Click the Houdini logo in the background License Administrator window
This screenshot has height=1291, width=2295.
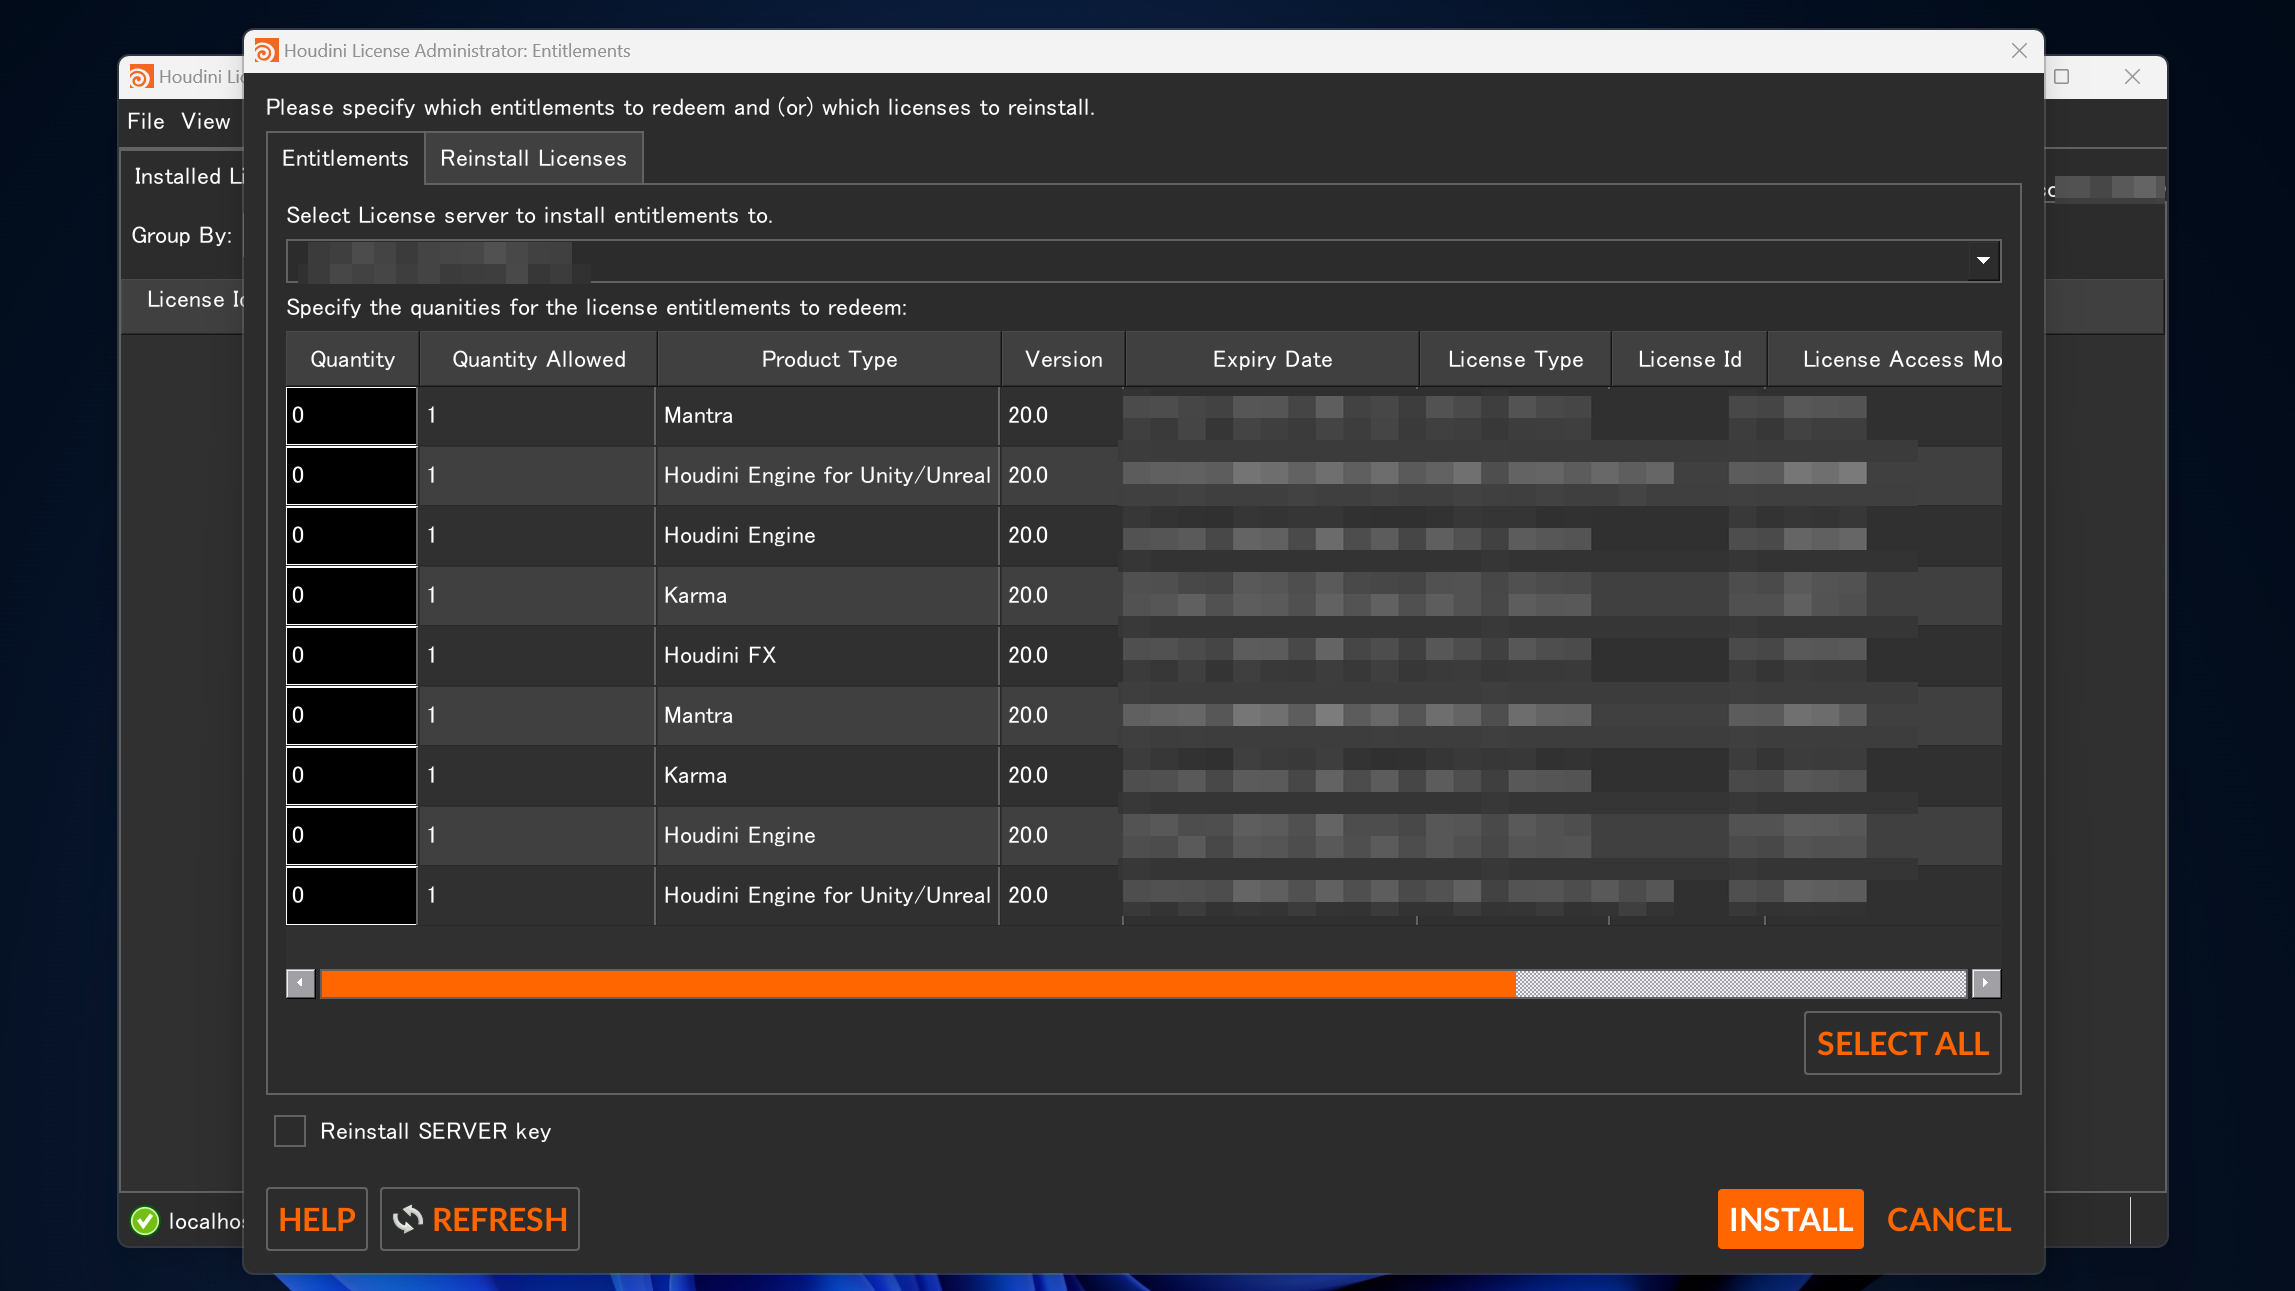point(141,77)
